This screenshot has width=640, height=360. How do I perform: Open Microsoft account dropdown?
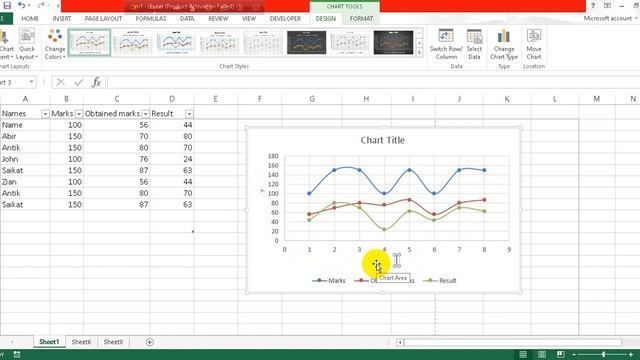point(610,18)
